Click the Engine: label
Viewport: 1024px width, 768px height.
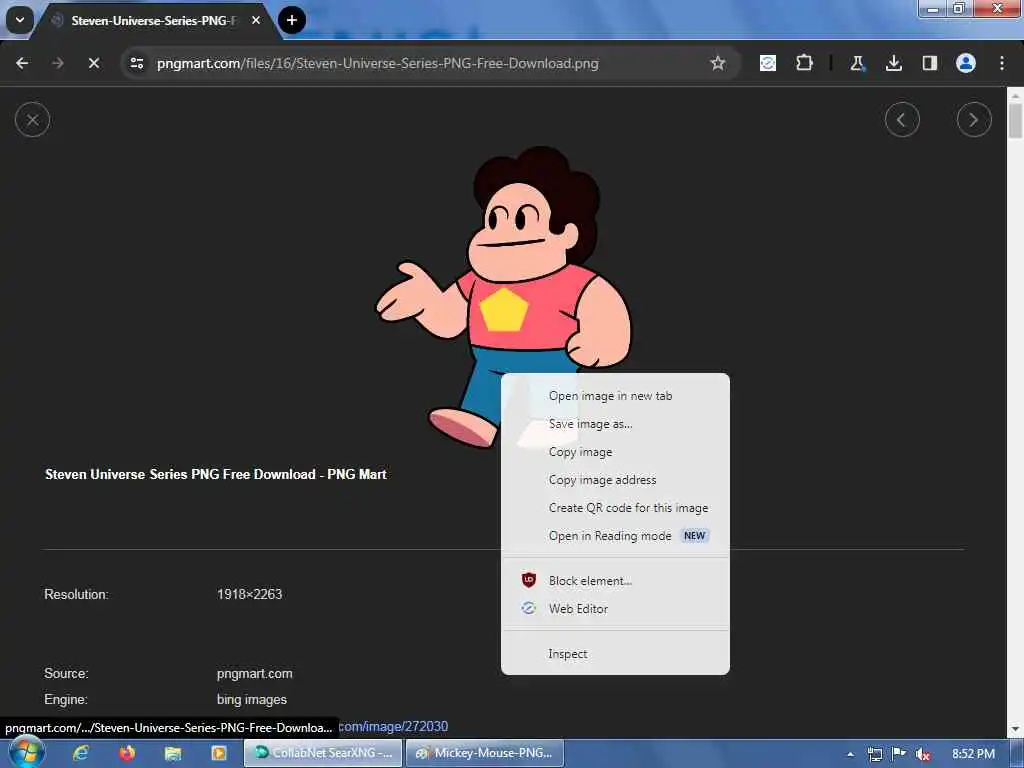(65, 699)
